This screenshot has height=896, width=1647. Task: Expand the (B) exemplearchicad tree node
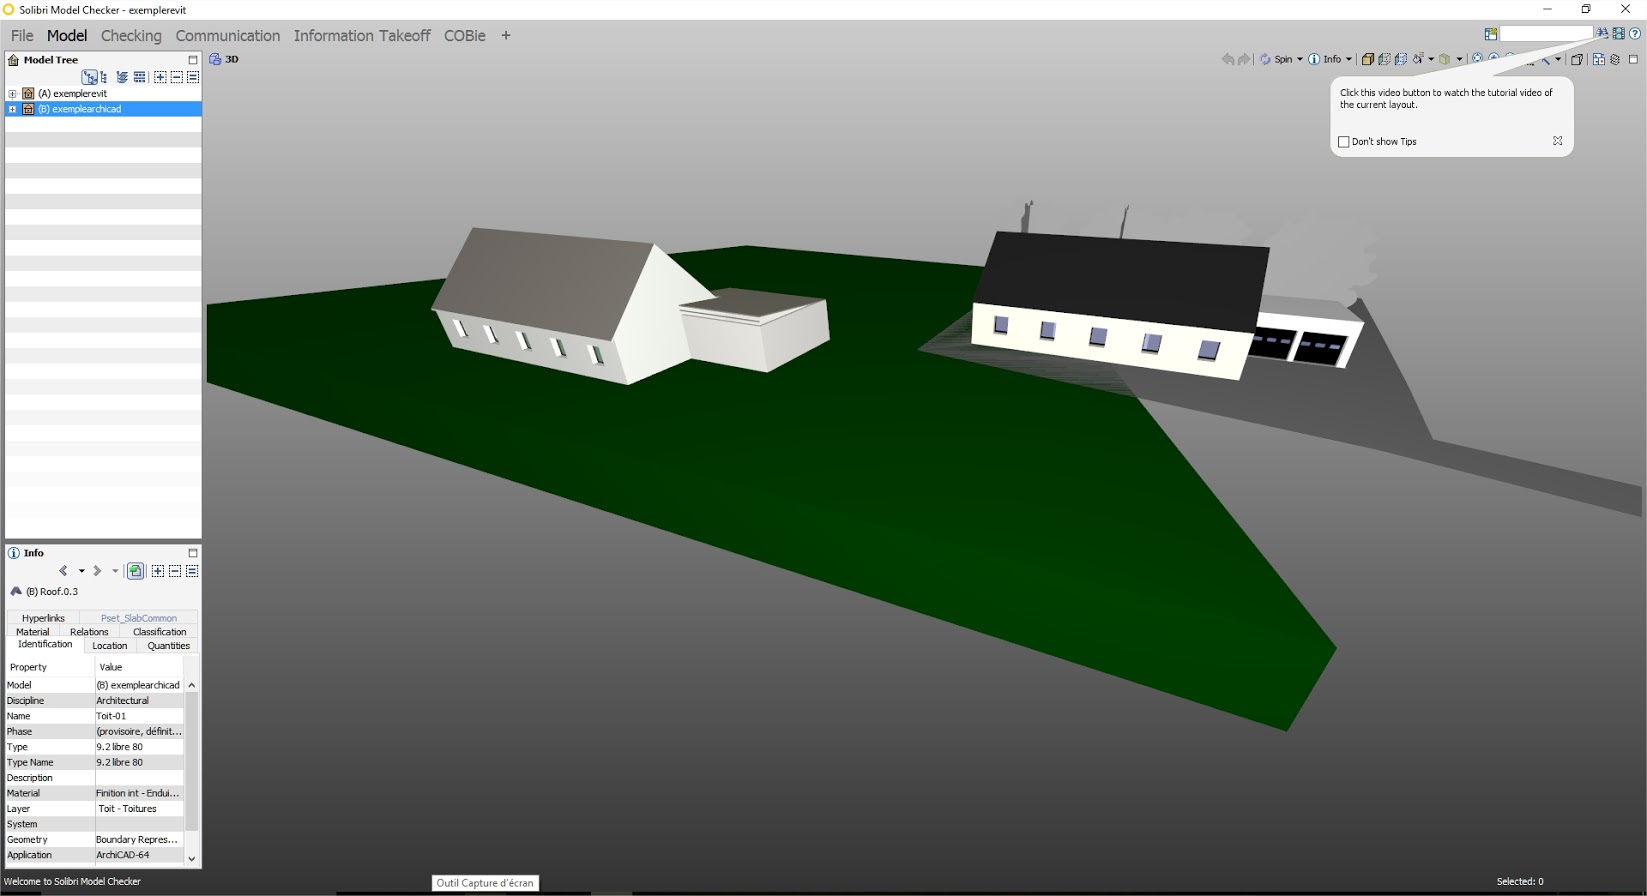tap(12, 109)
